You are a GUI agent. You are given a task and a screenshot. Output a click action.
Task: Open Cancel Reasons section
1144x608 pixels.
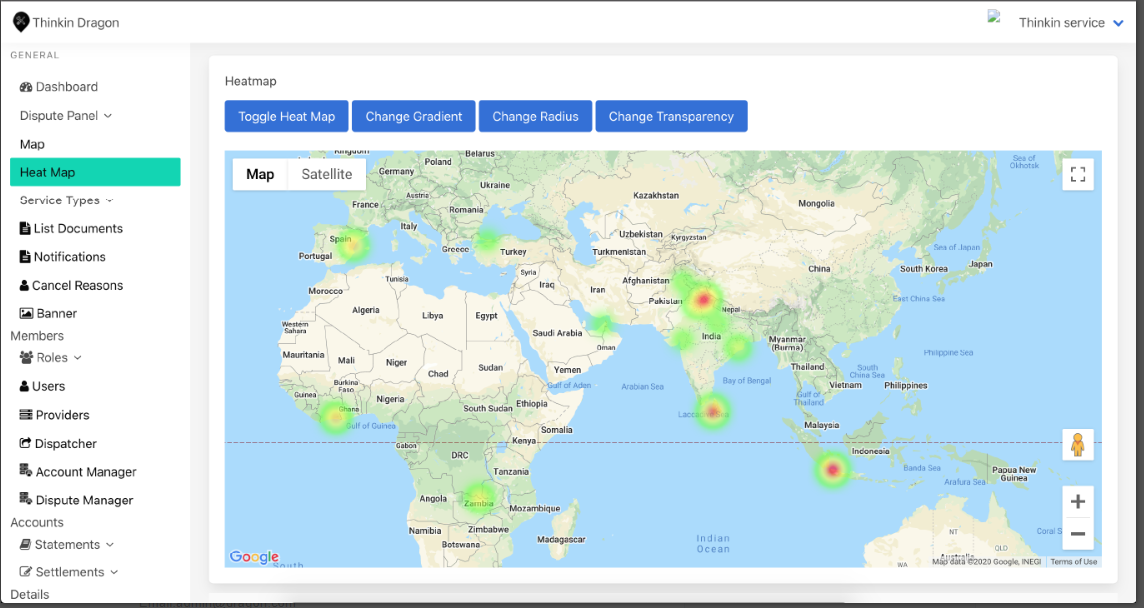76,286
